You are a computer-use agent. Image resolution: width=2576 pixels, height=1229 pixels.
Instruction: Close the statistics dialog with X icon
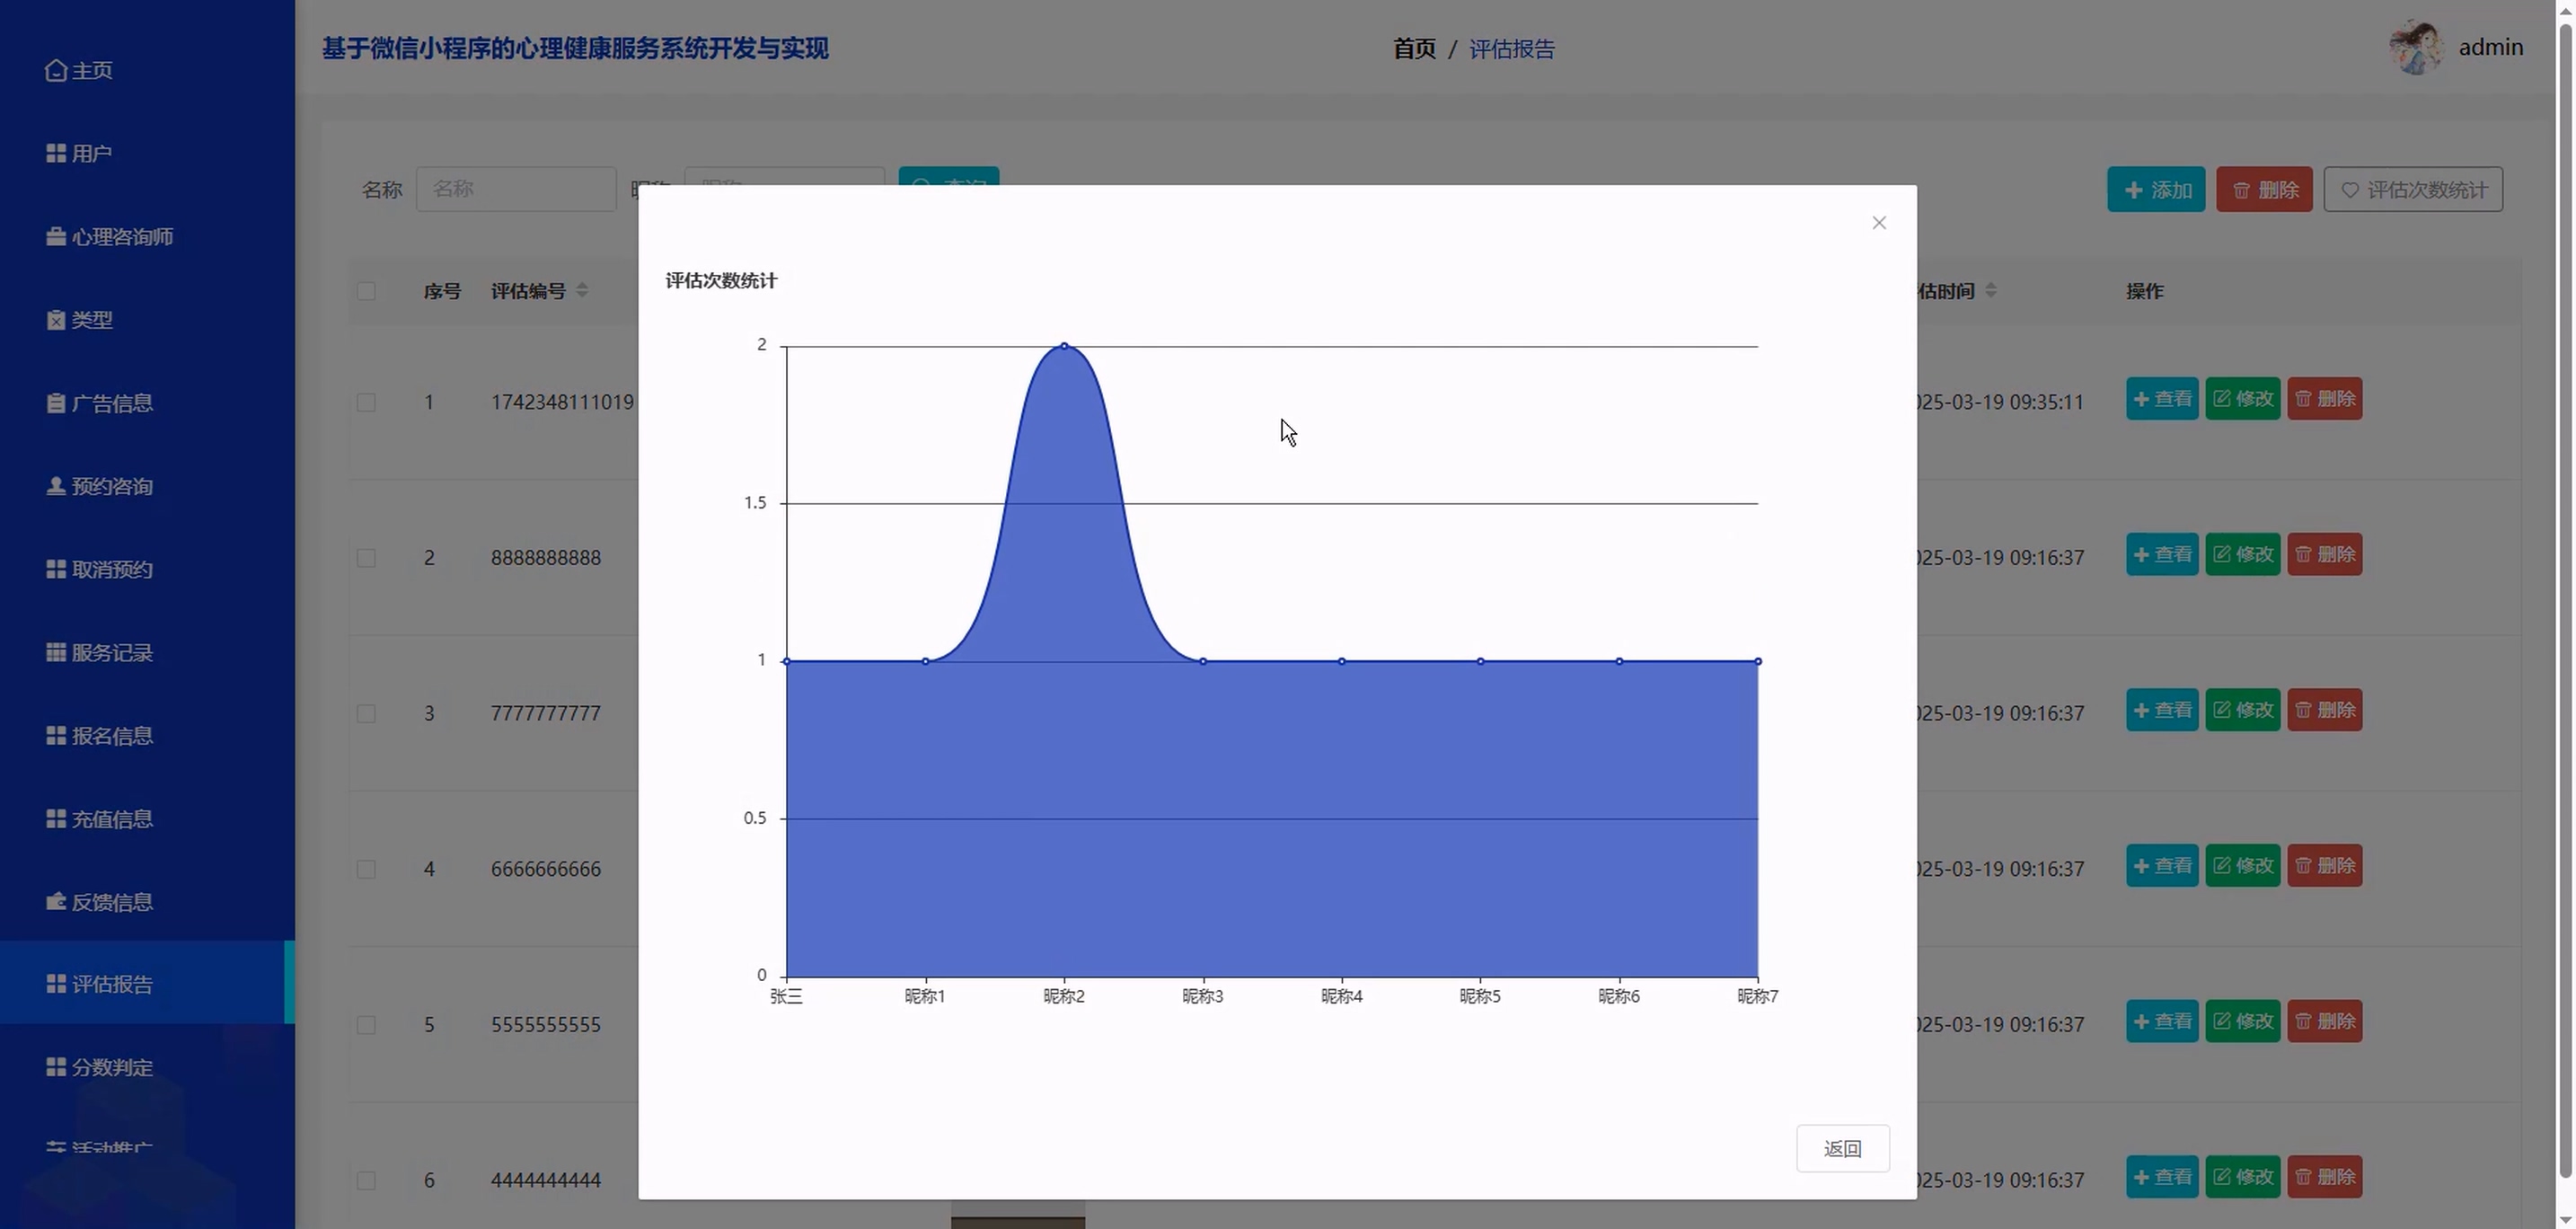1878,223
